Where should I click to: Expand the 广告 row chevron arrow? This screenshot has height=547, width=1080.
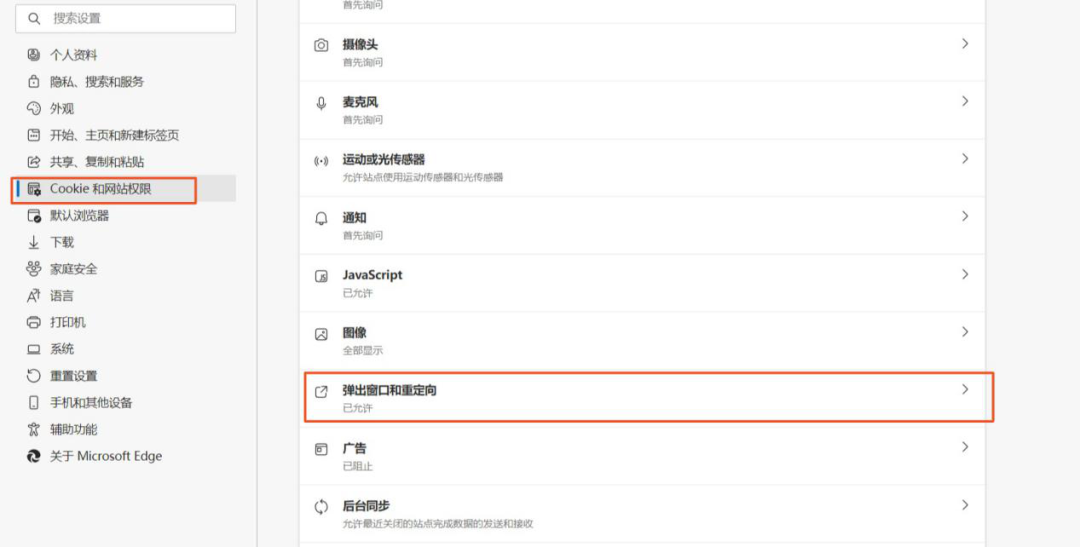point(965,447)
